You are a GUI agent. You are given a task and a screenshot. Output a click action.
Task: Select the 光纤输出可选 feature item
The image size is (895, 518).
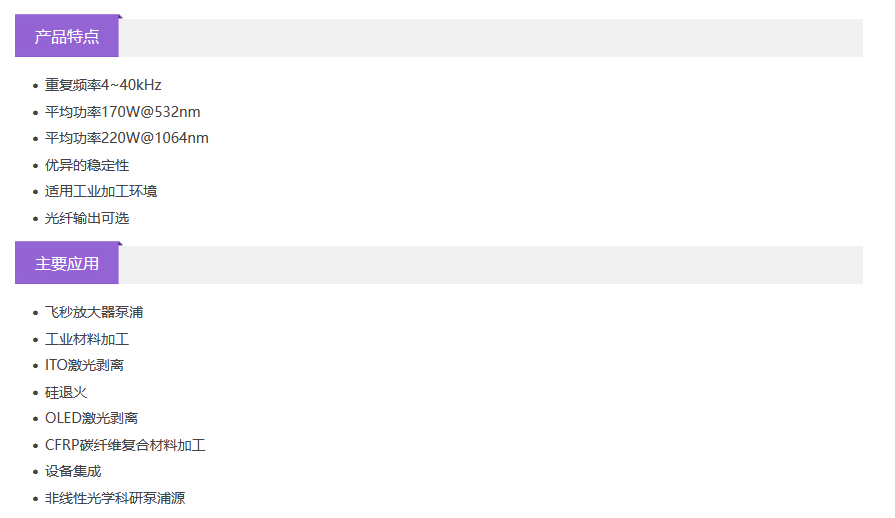point(87,218)
